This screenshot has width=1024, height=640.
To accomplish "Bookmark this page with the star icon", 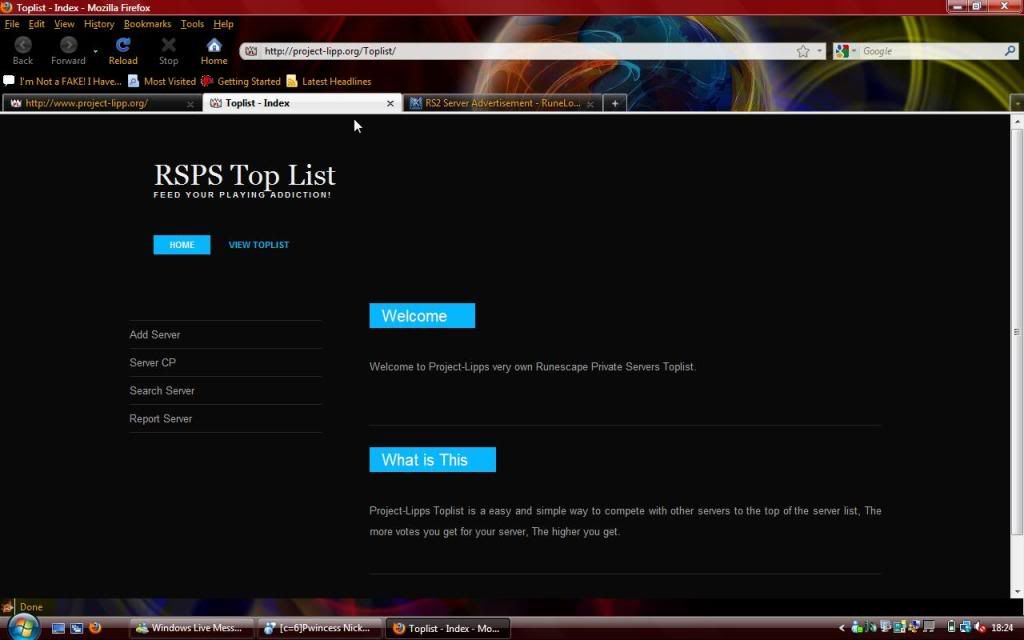I will coord(803,51).
